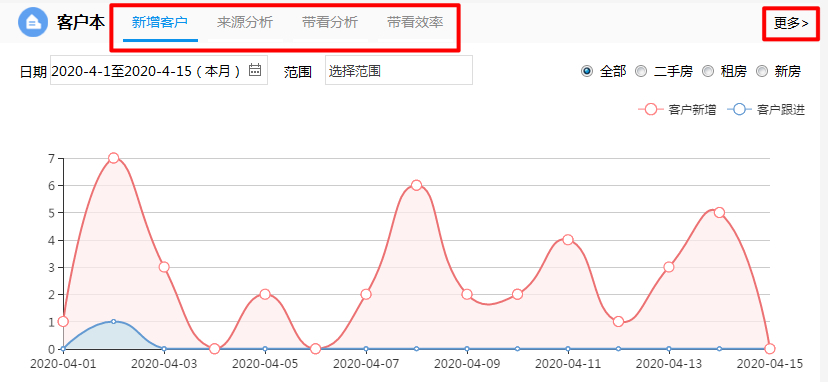Open the 带看效率 tab
The width and height of the screenshot is (828, 382).
coord(415,23)
